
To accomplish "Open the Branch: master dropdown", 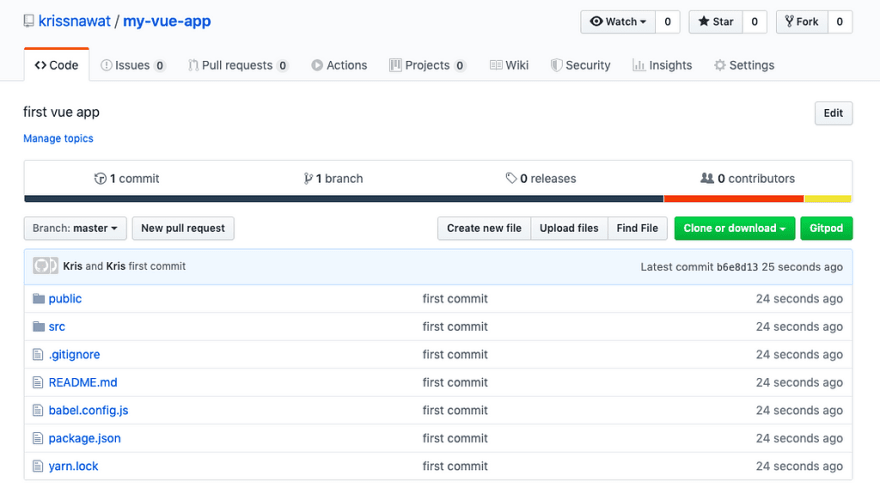I will (x=75, y=228).
